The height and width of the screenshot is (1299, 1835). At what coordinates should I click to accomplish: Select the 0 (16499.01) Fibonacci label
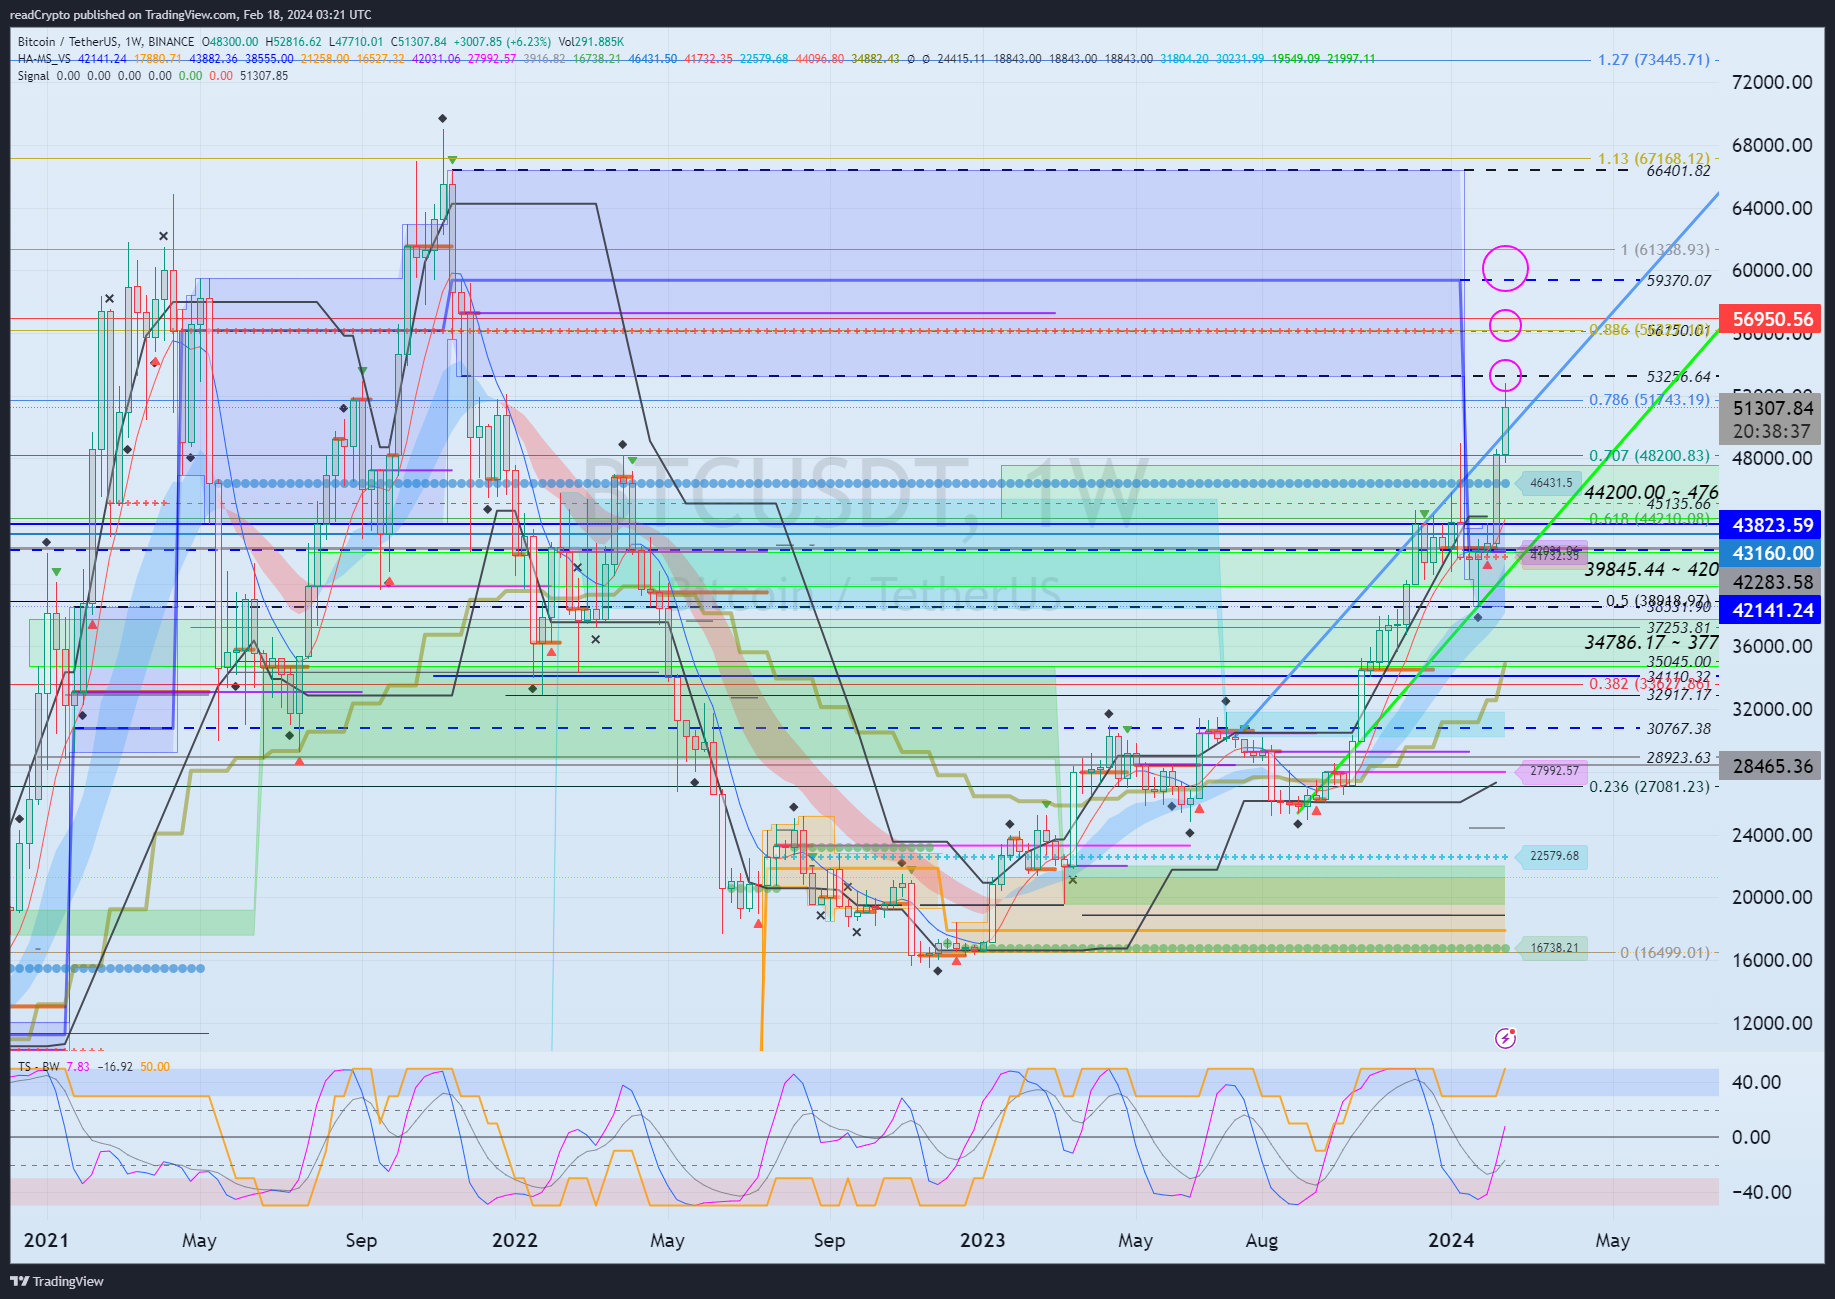click(1665, 953)
